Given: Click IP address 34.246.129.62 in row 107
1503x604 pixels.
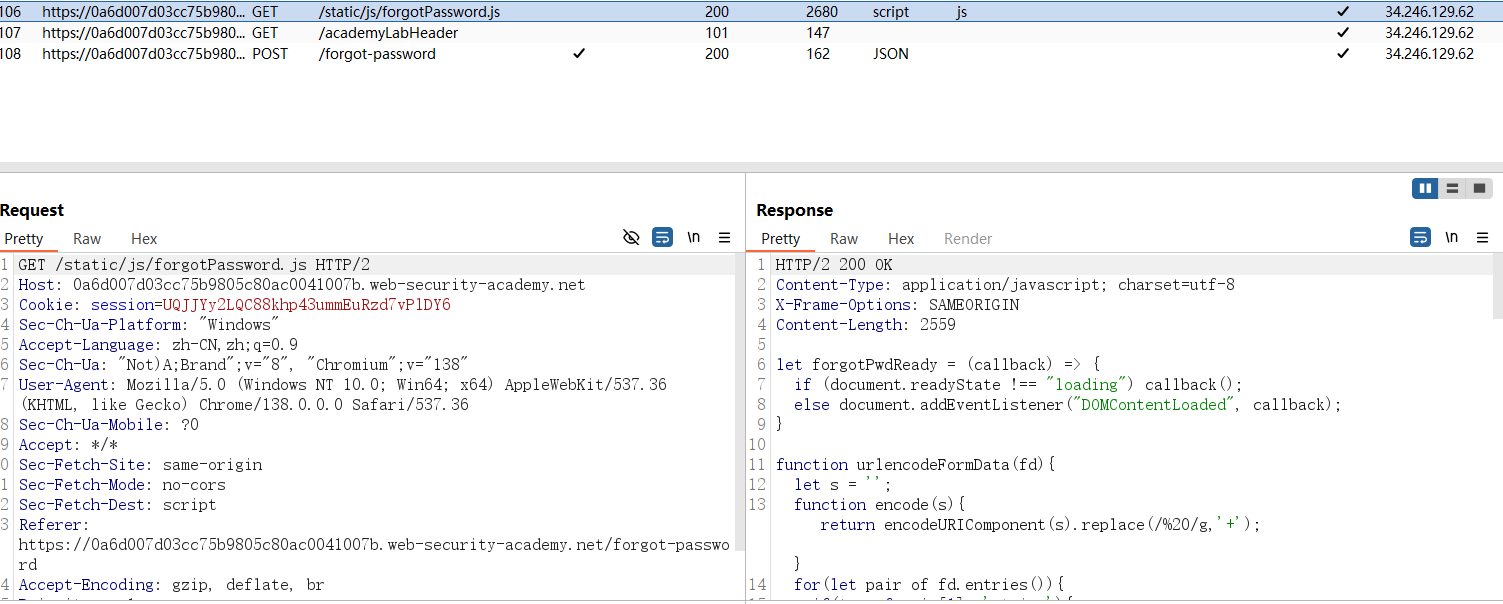Looking at the screenshot, I should tap(1429, 33).
